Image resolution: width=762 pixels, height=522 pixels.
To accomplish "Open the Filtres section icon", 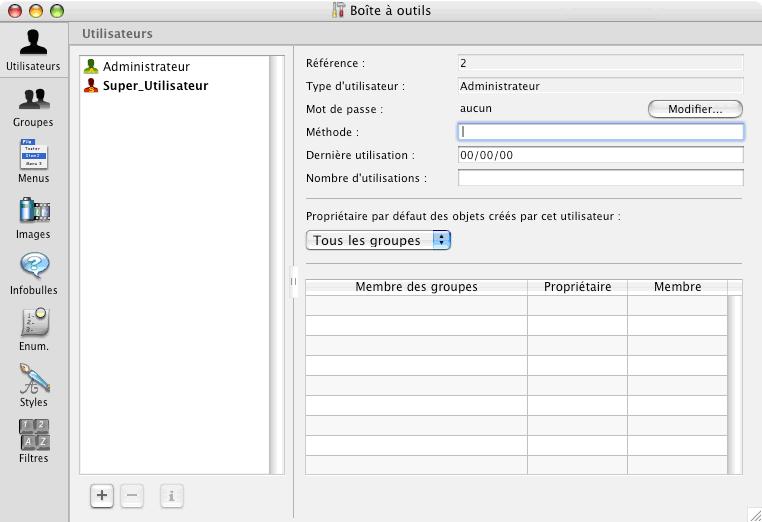I will tap(34, 435).
